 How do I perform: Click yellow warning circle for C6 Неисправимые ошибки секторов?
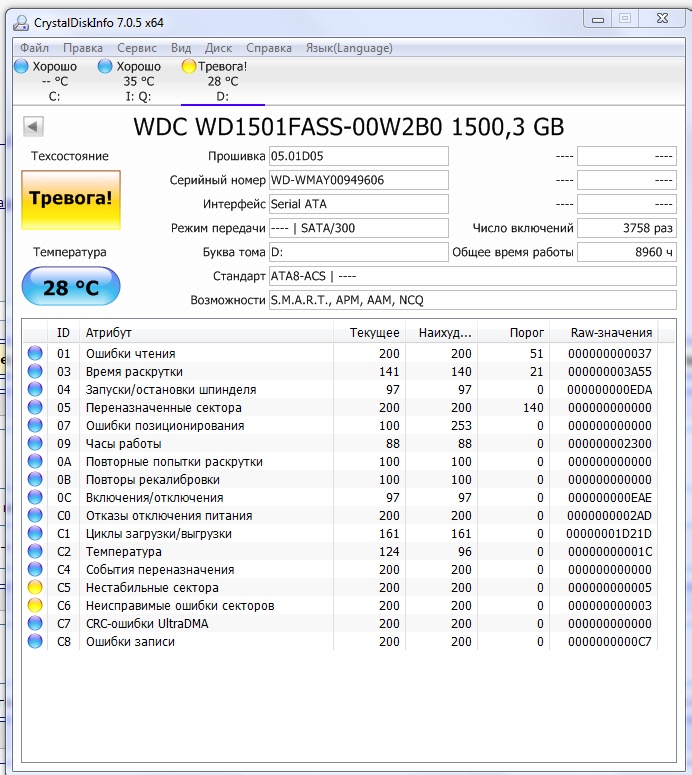tap(35, 605)
